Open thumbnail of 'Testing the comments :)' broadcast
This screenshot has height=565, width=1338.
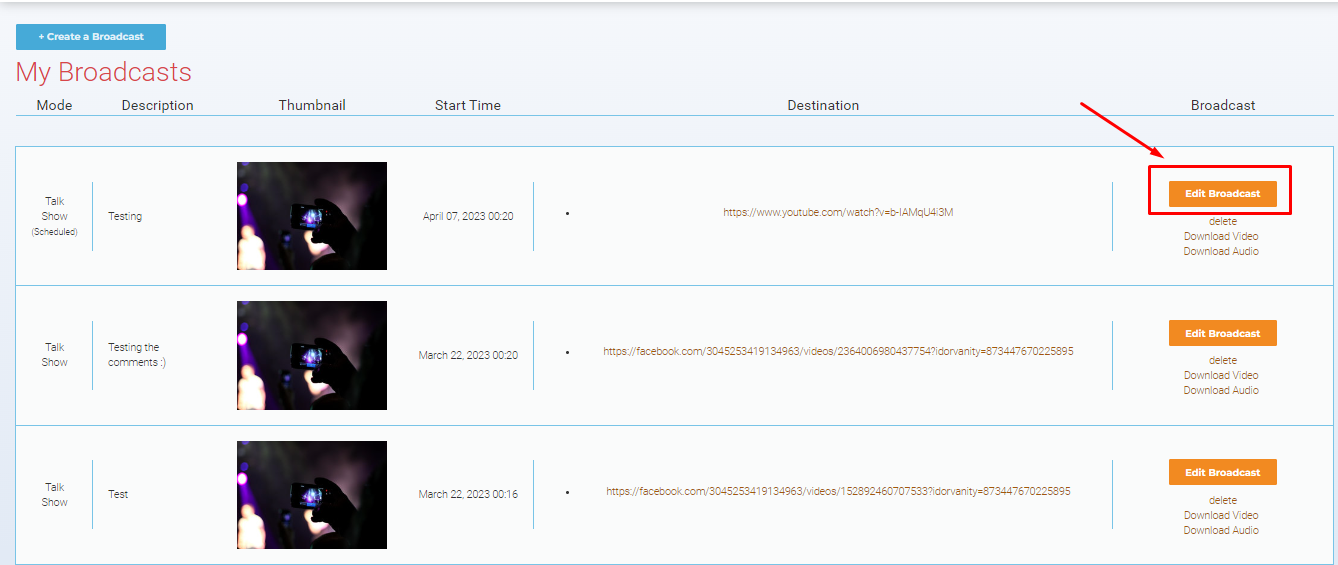(x=312, y=355)
